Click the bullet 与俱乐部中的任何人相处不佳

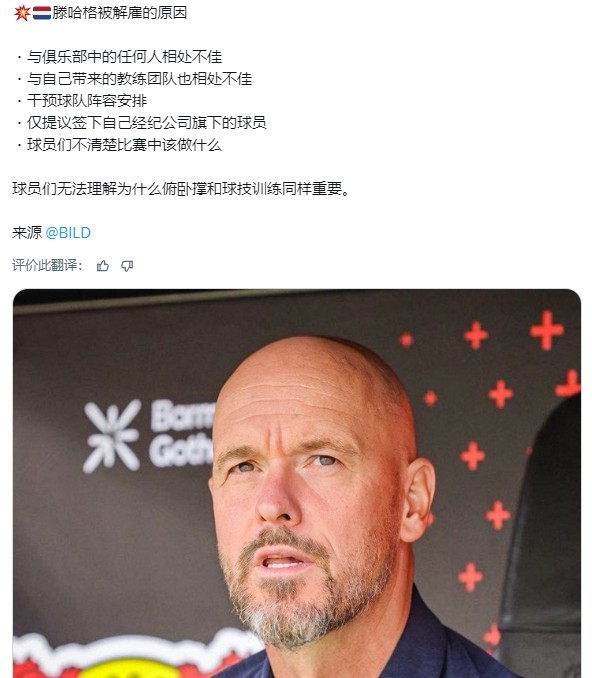[125, 57]
